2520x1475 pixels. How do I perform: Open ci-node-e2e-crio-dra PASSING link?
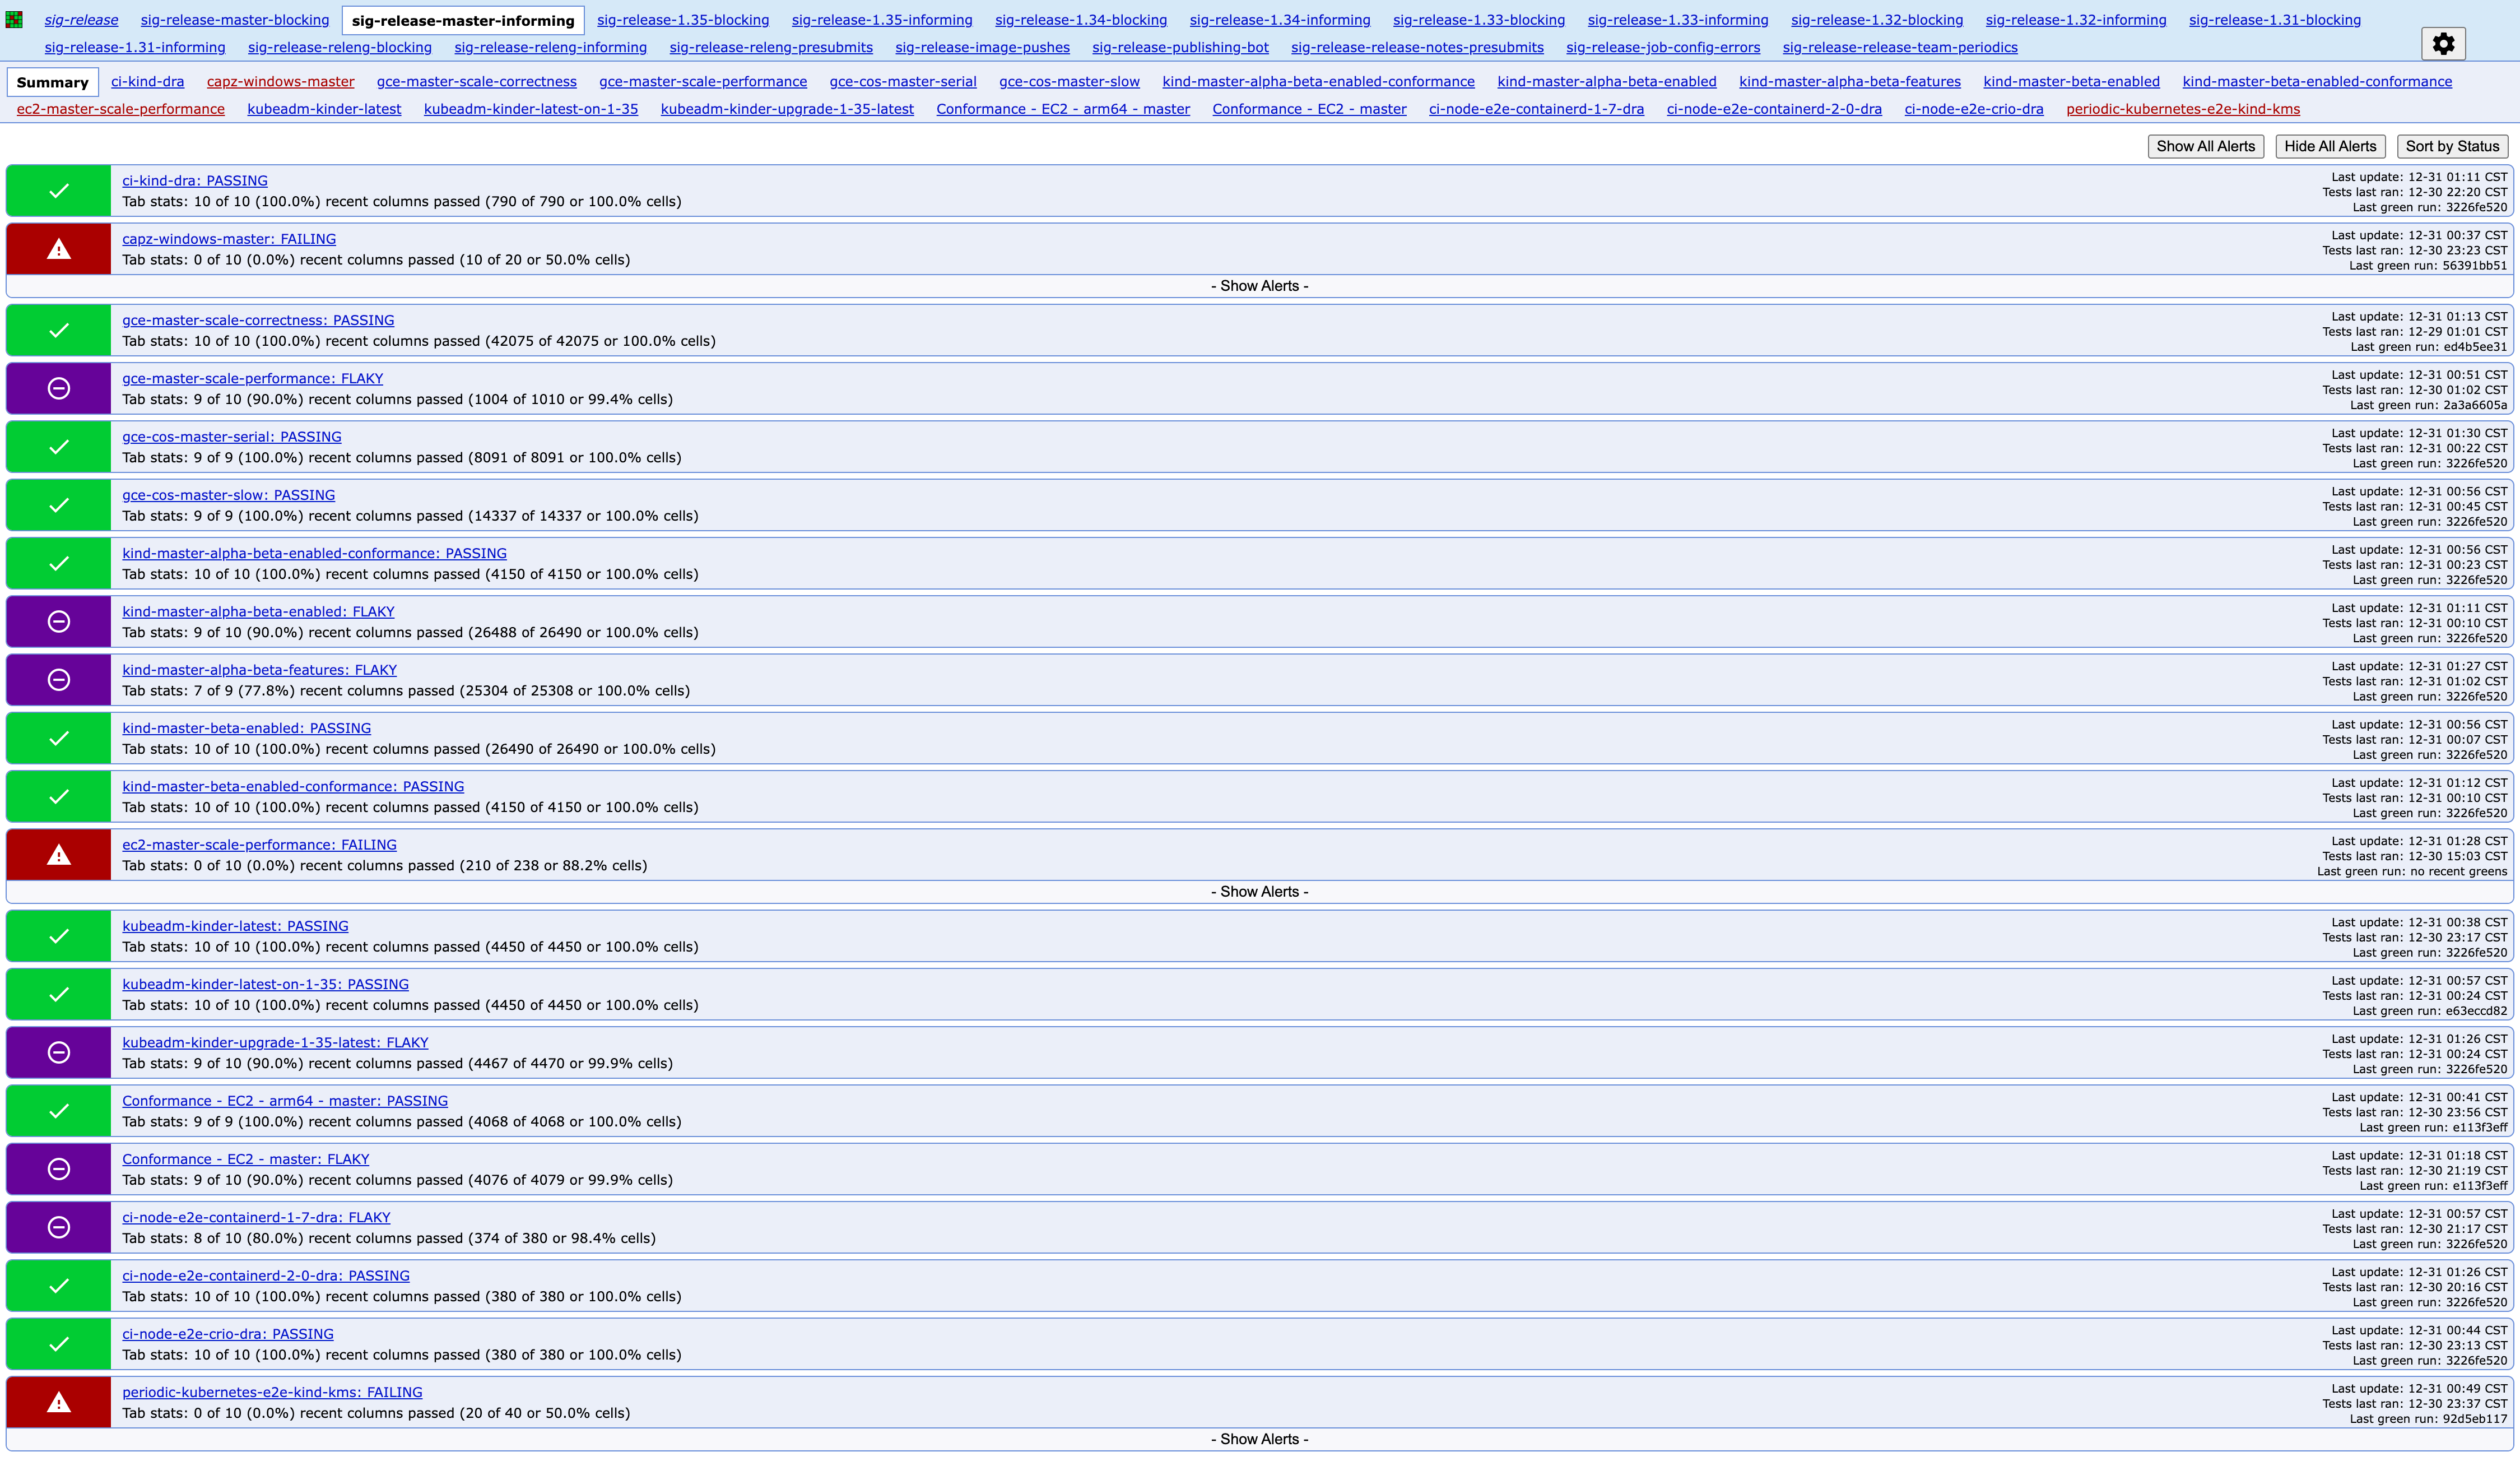pos(228,1334)
